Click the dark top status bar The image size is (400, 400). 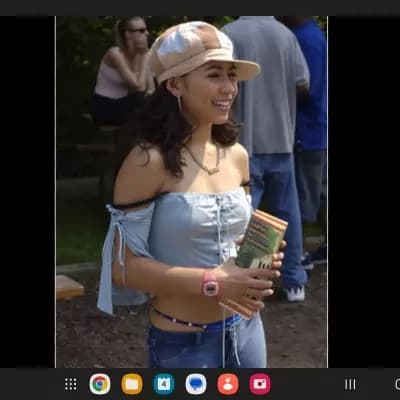(200, 8)
